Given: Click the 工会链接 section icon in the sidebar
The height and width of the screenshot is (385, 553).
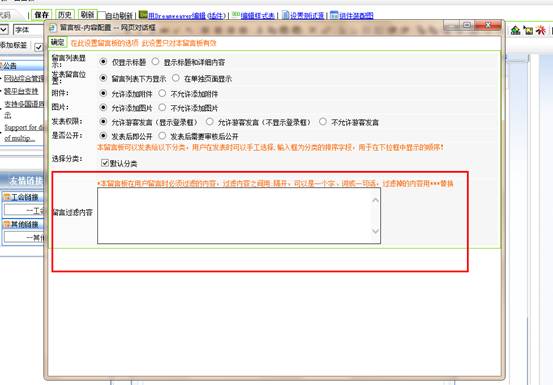Looking at the screenshot, I should 7,197.
